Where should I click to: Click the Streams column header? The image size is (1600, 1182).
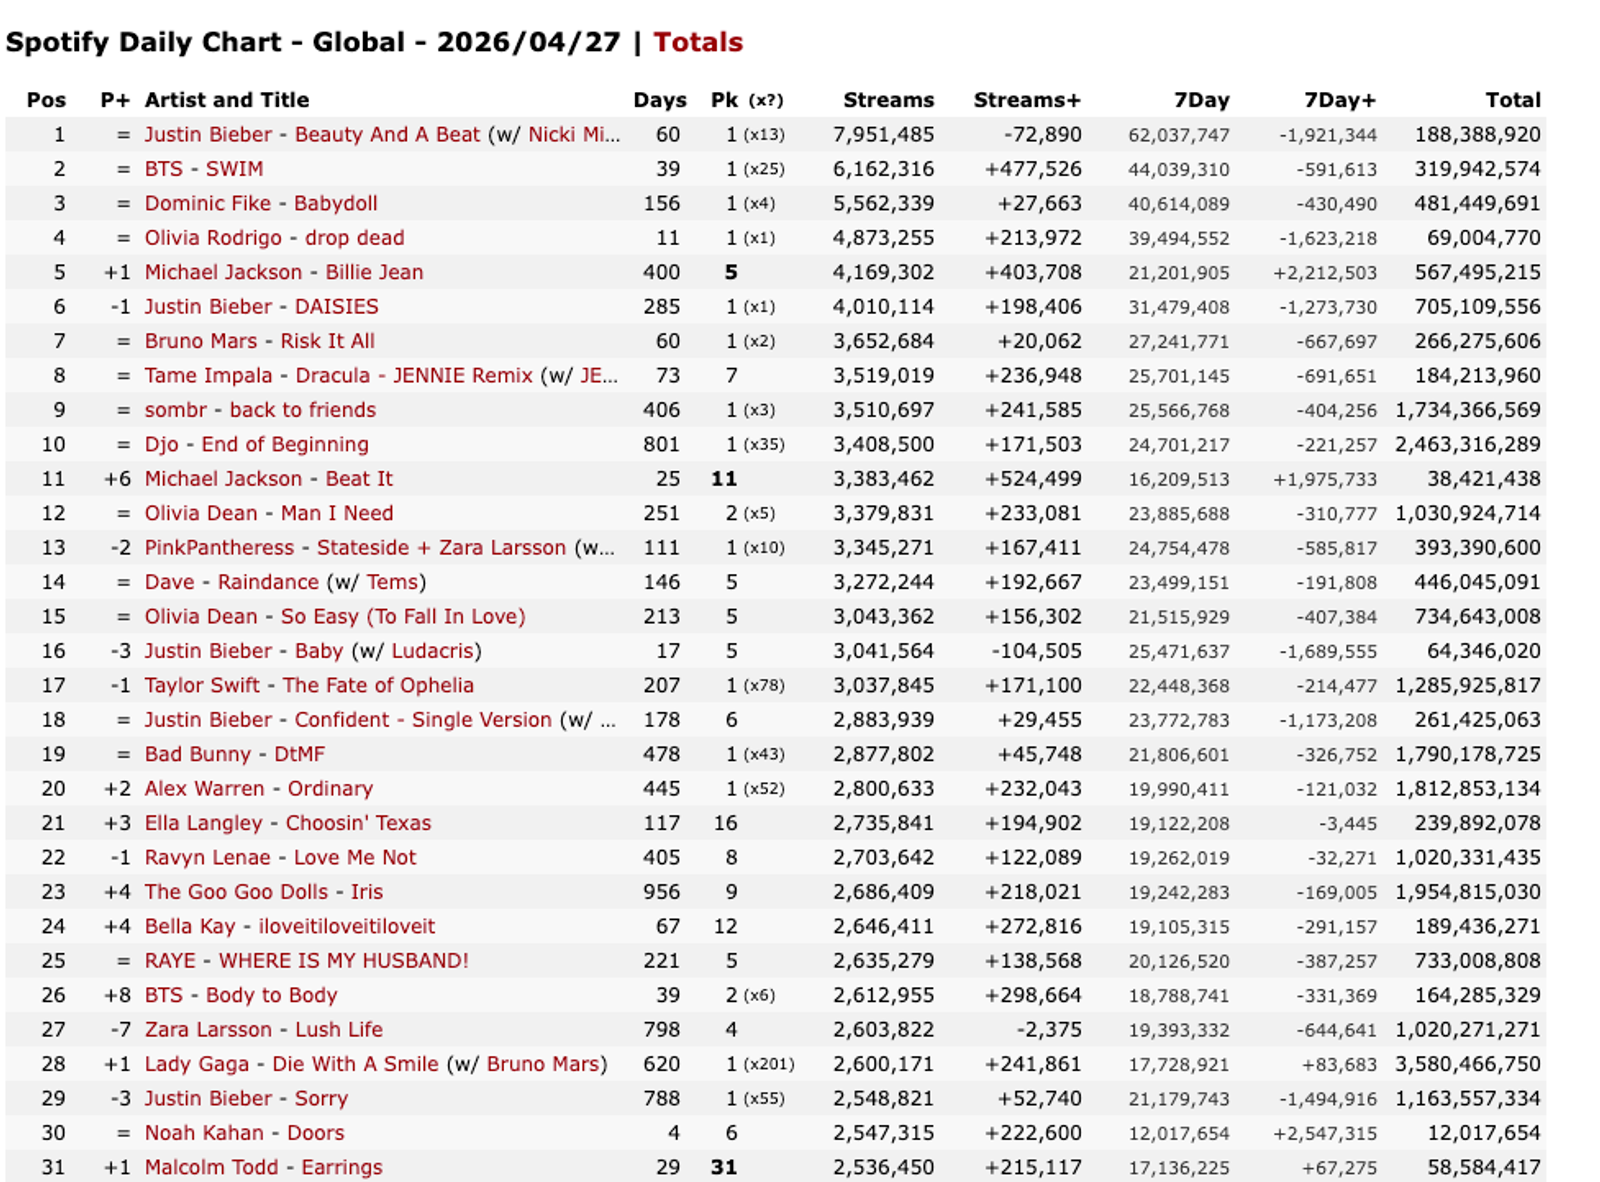889,100
